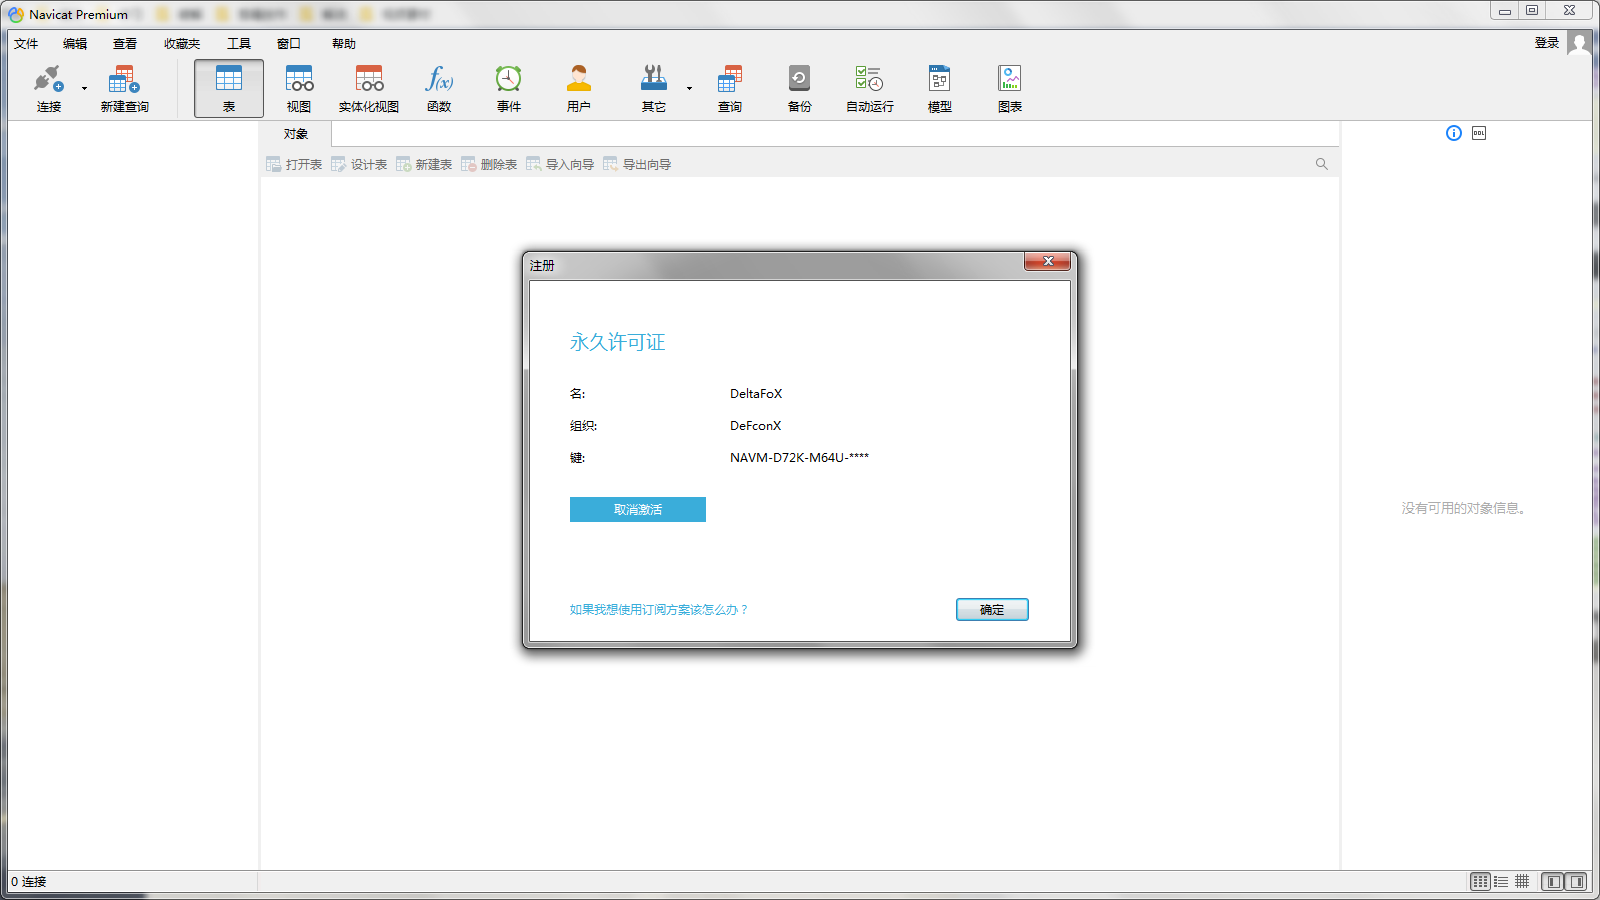Expand the Others (其它) dropdown arrow
The width and height of the screenshot is (1600, 900).
(689, 89)
